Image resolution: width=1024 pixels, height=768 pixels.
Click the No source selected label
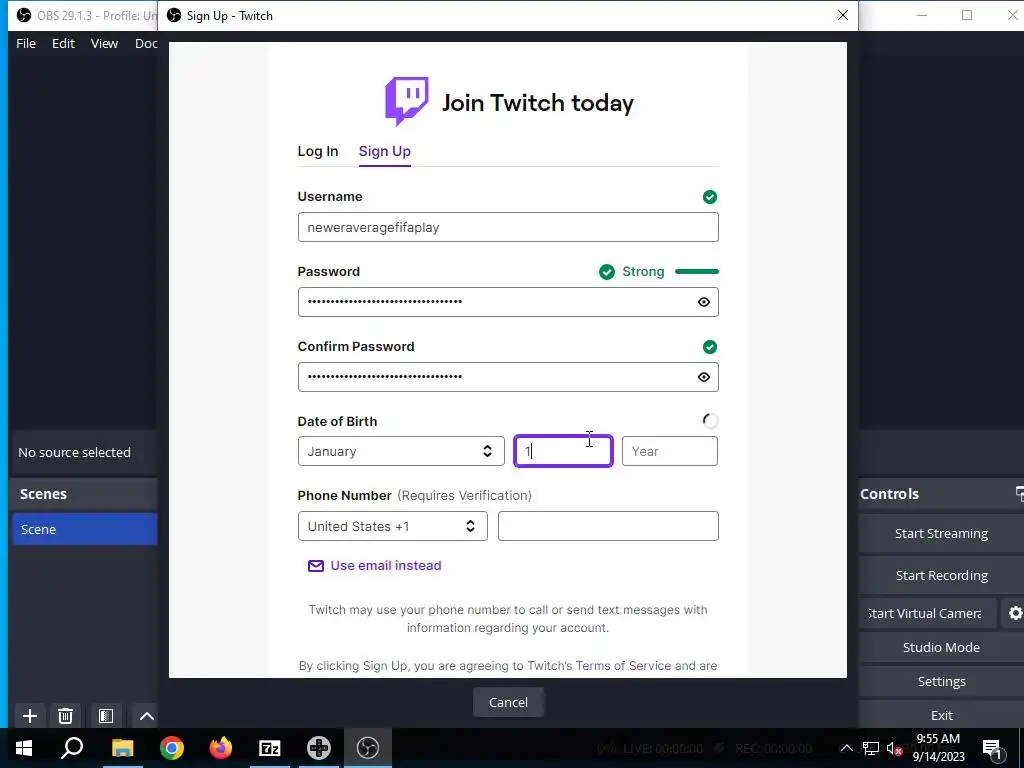coord(74,453)
